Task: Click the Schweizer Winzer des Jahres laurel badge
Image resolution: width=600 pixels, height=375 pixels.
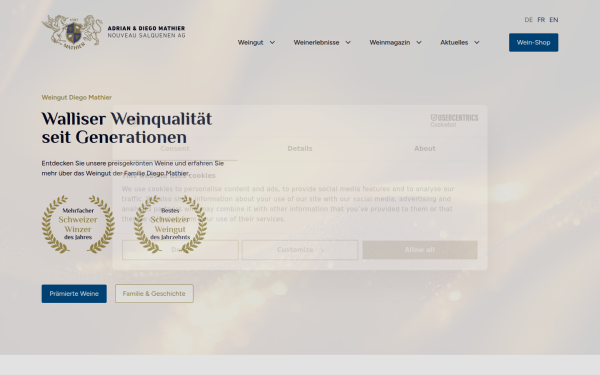Action: [x=78, y=224]
